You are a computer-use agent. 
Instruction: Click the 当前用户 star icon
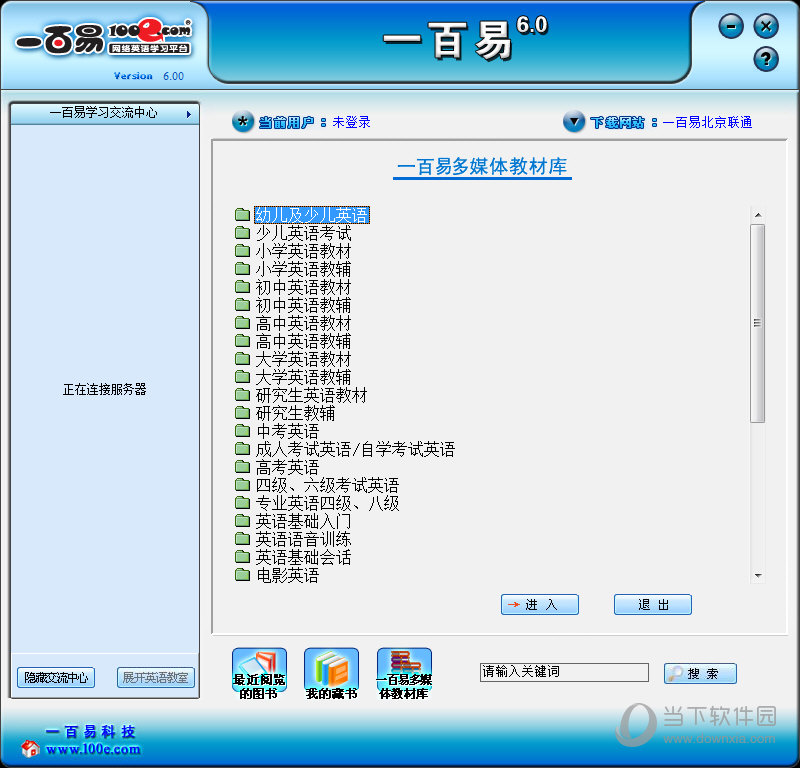coord(243,122)
